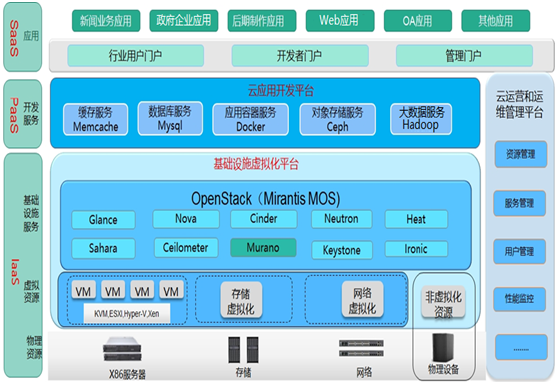The height and width of the screenshot is (384, 557).
Task: Select the 存储虚拟化 block
Action: [x=241, y=300]
